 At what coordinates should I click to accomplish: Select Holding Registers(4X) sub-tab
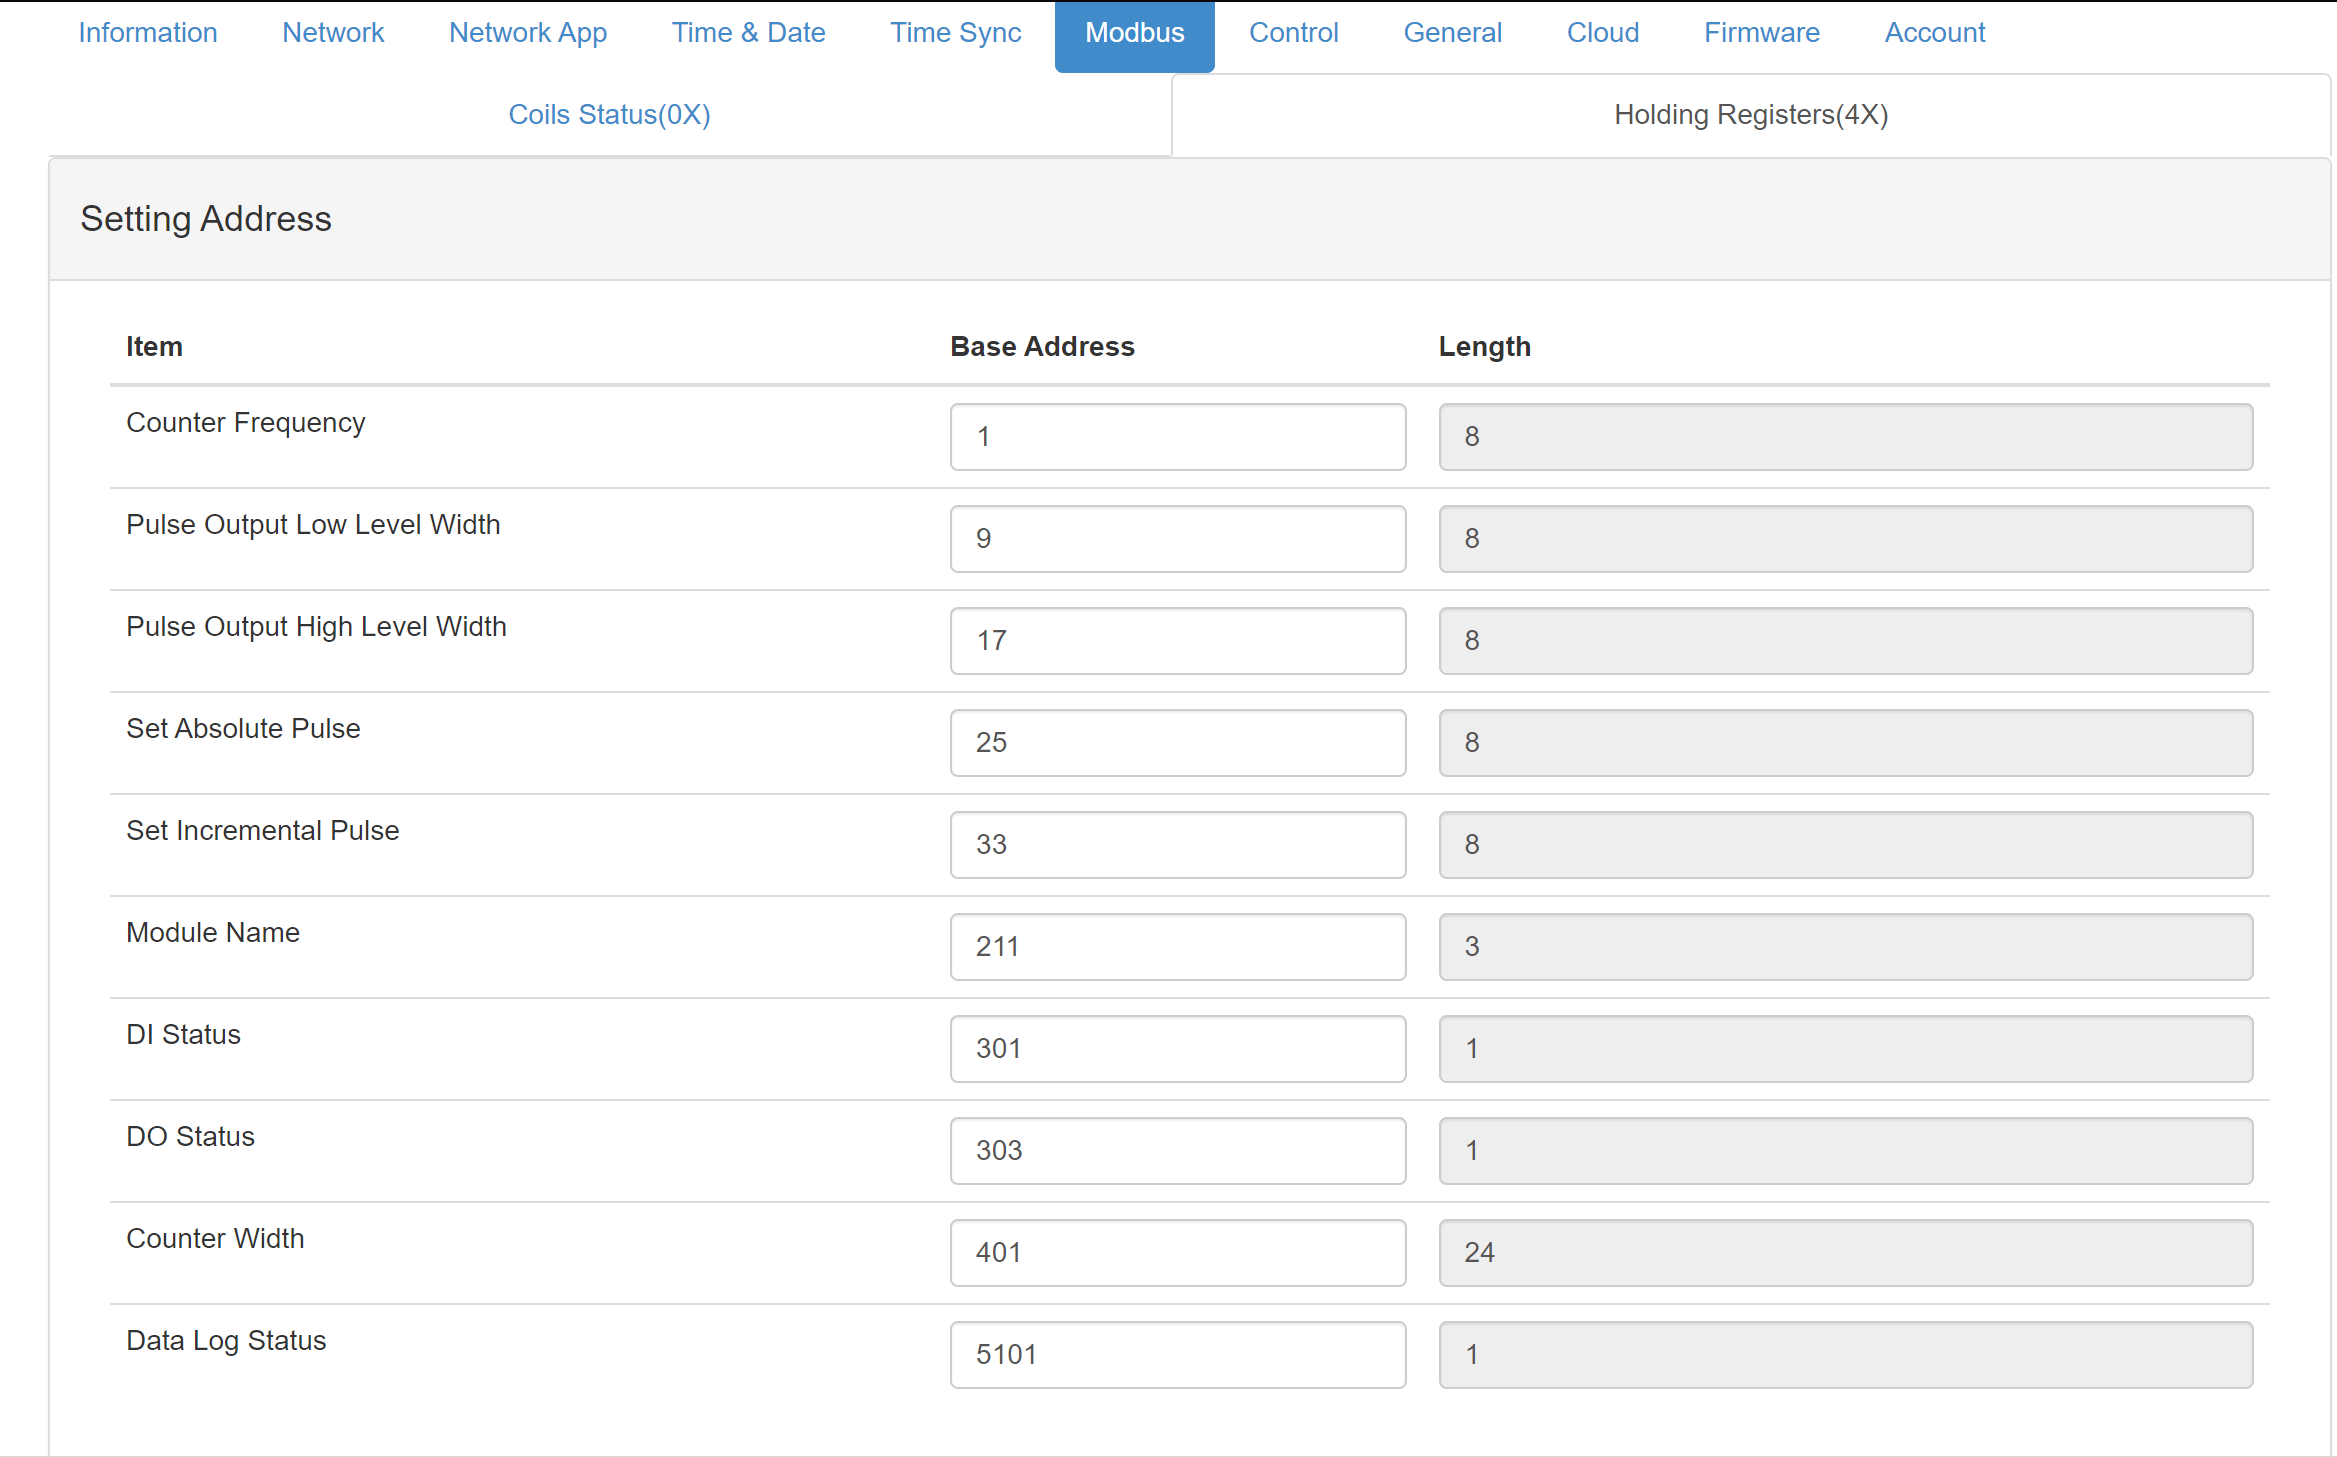click(x=1751, y=115)
